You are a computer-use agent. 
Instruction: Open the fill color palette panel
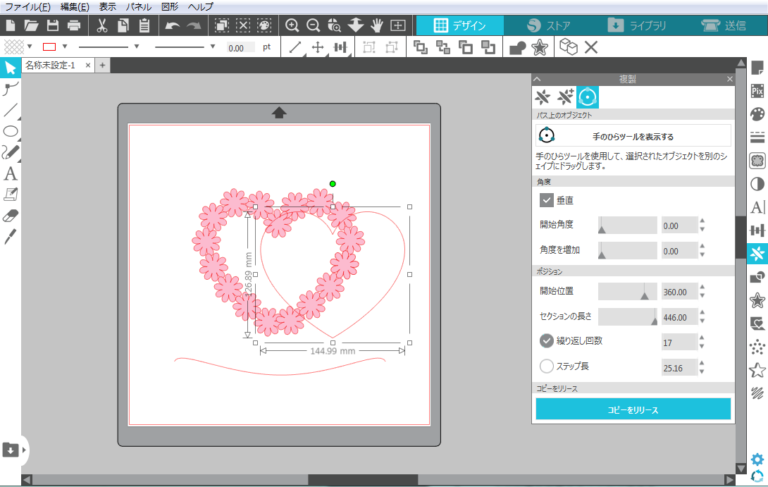pyautogui.click(x=757, y=114)
